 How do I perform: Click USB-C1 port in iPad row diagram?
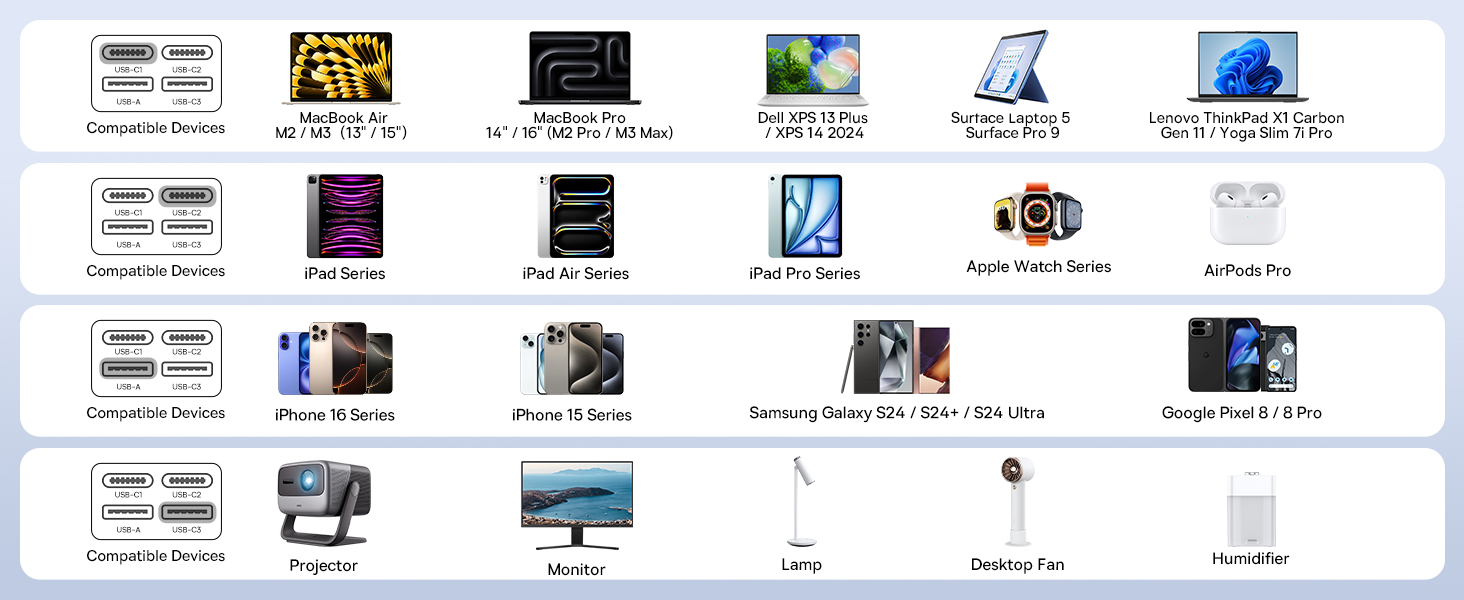128,196
